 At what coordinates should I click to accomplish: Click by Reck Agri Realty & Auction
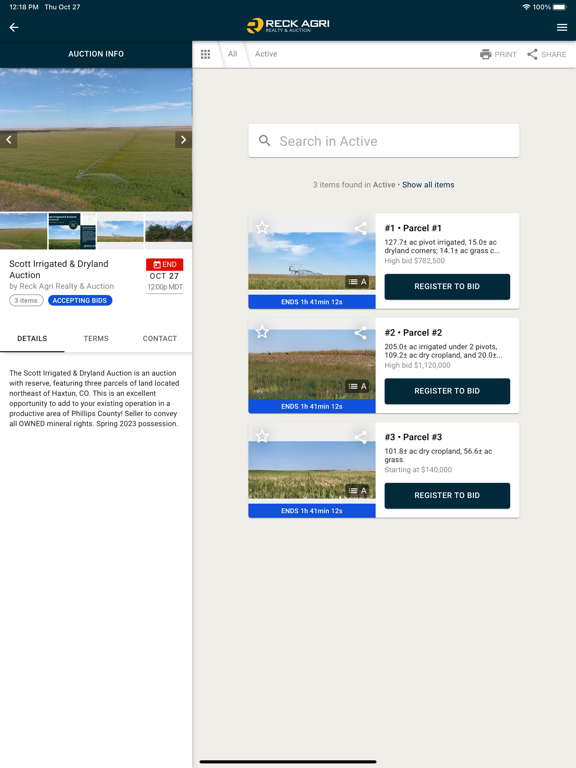[x=62, y=286]
